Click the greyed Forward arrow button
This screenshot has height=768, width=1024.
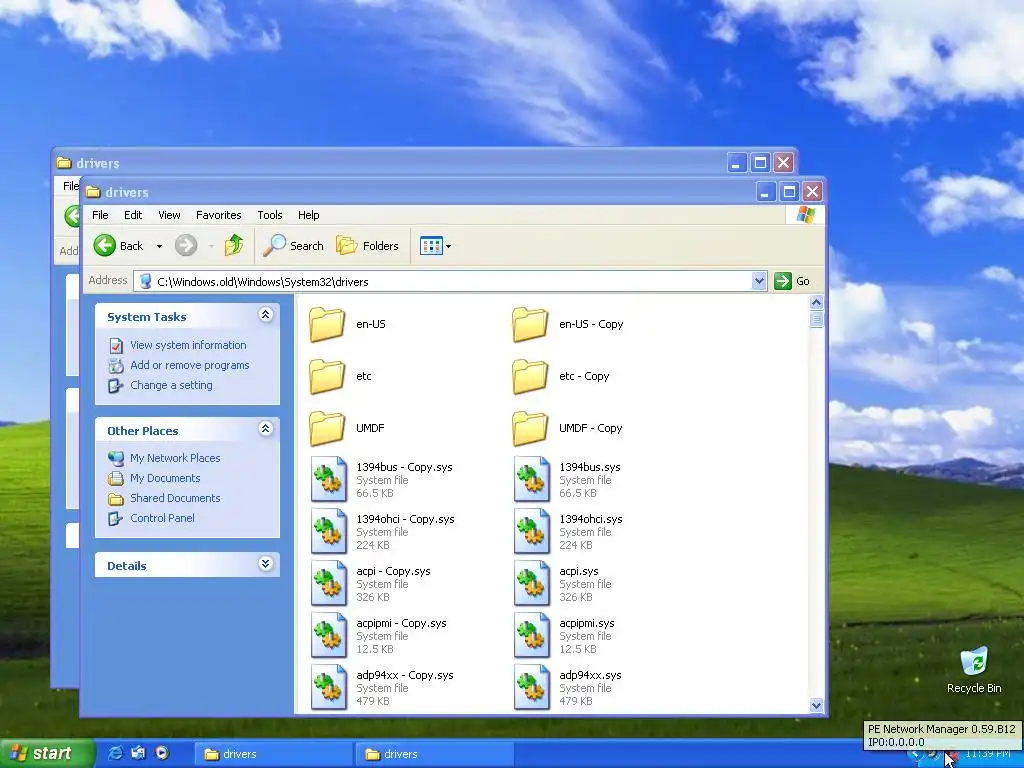pyautogui.click(x=186, y=246)
